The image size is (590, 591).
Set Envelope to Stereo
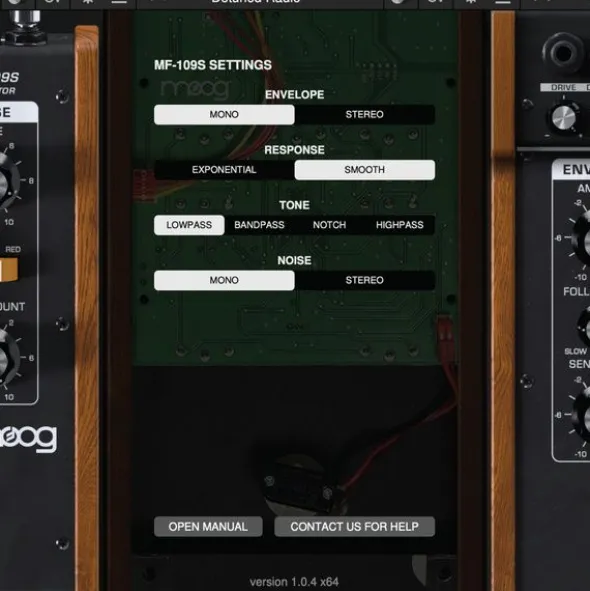365,114
